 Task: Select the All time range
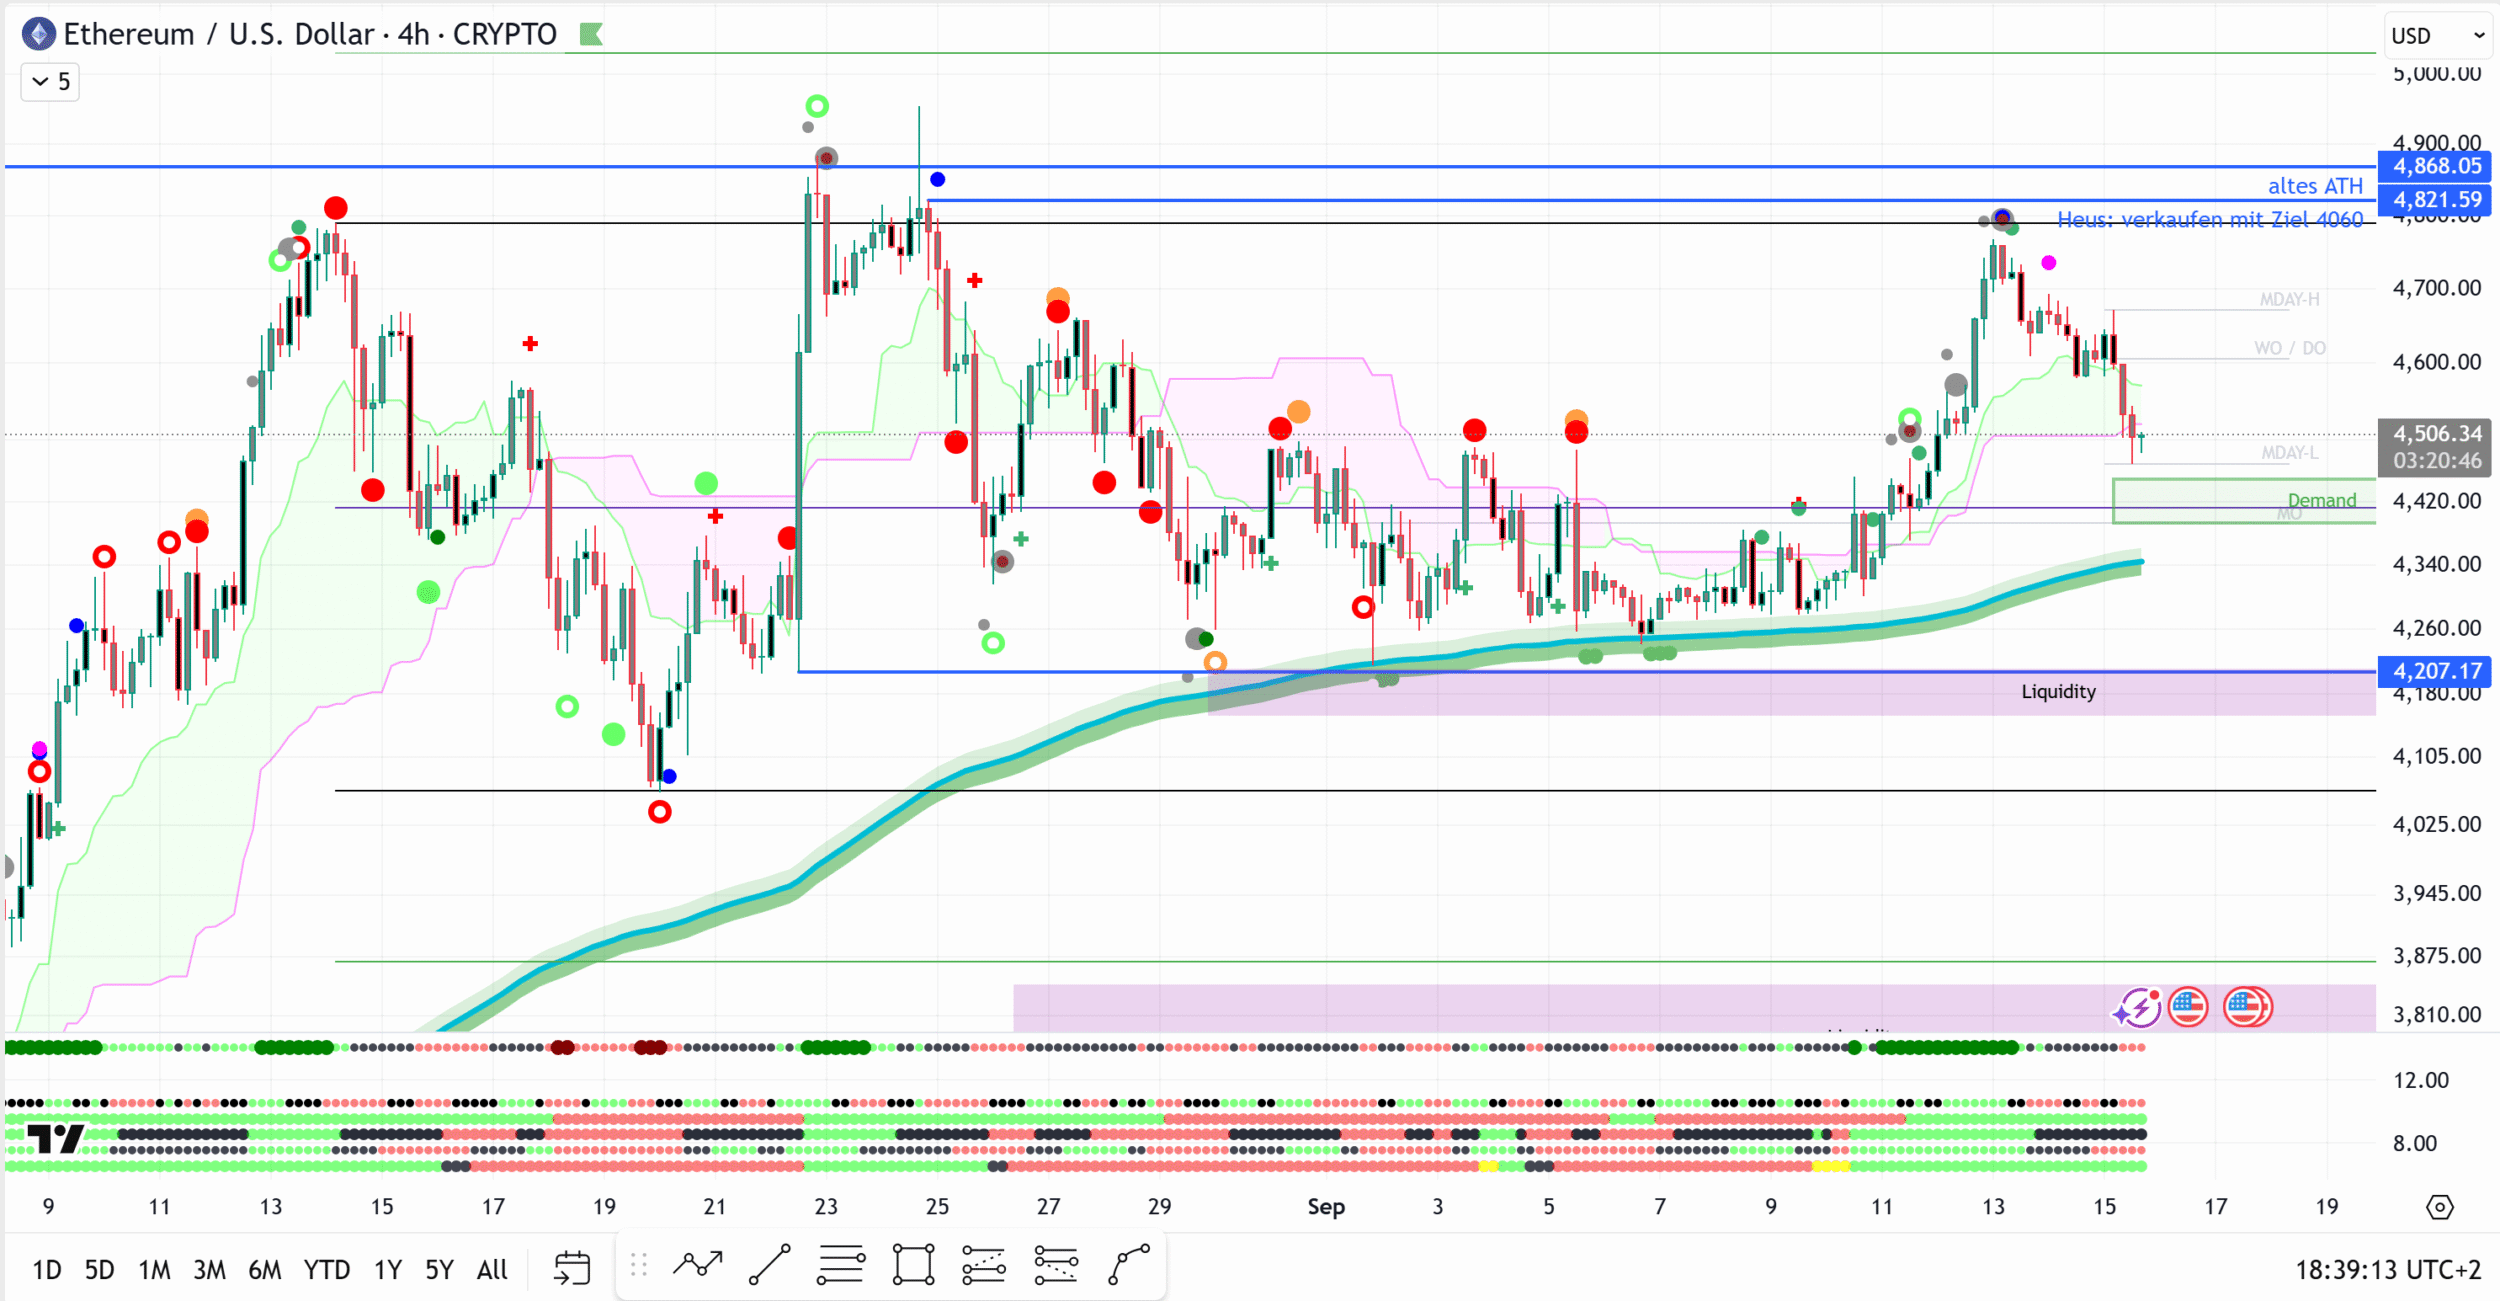point(492,1270)
